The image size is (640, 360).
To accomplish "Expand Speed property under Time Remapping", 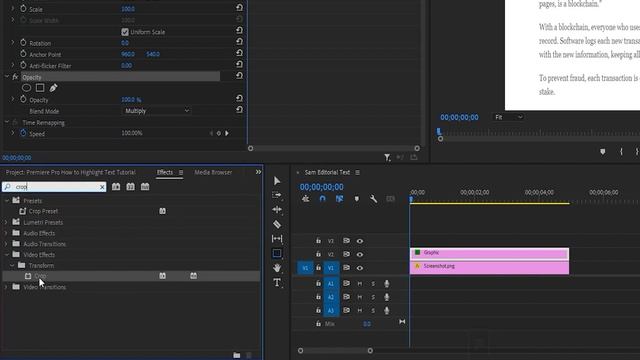I will 12,133.
